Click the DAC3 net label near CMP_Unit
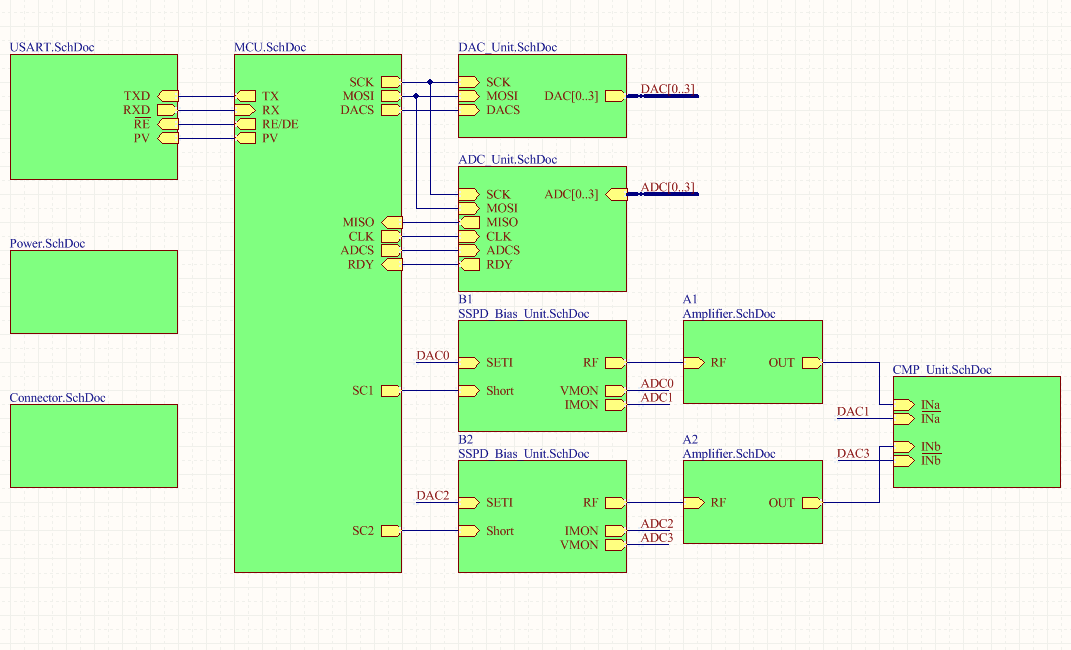Viewport: 1071px width, 650px height. click(x=853, y=454)
